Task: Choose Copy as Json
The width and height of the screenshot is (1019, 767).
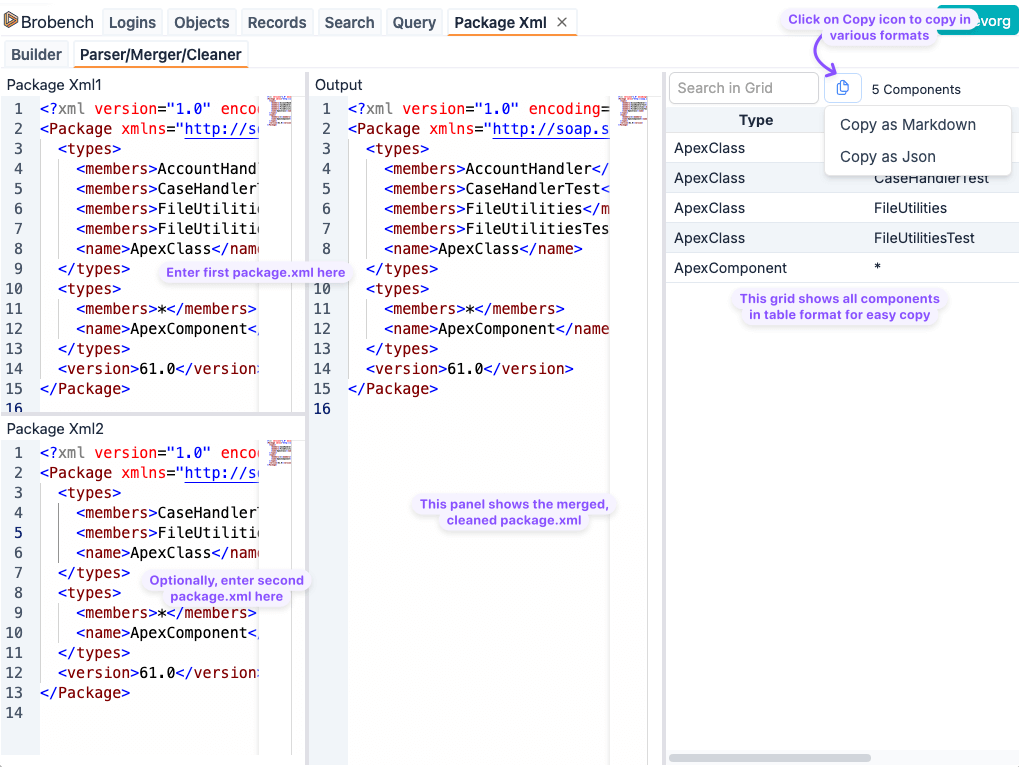Action: click(x=888, y=157)
